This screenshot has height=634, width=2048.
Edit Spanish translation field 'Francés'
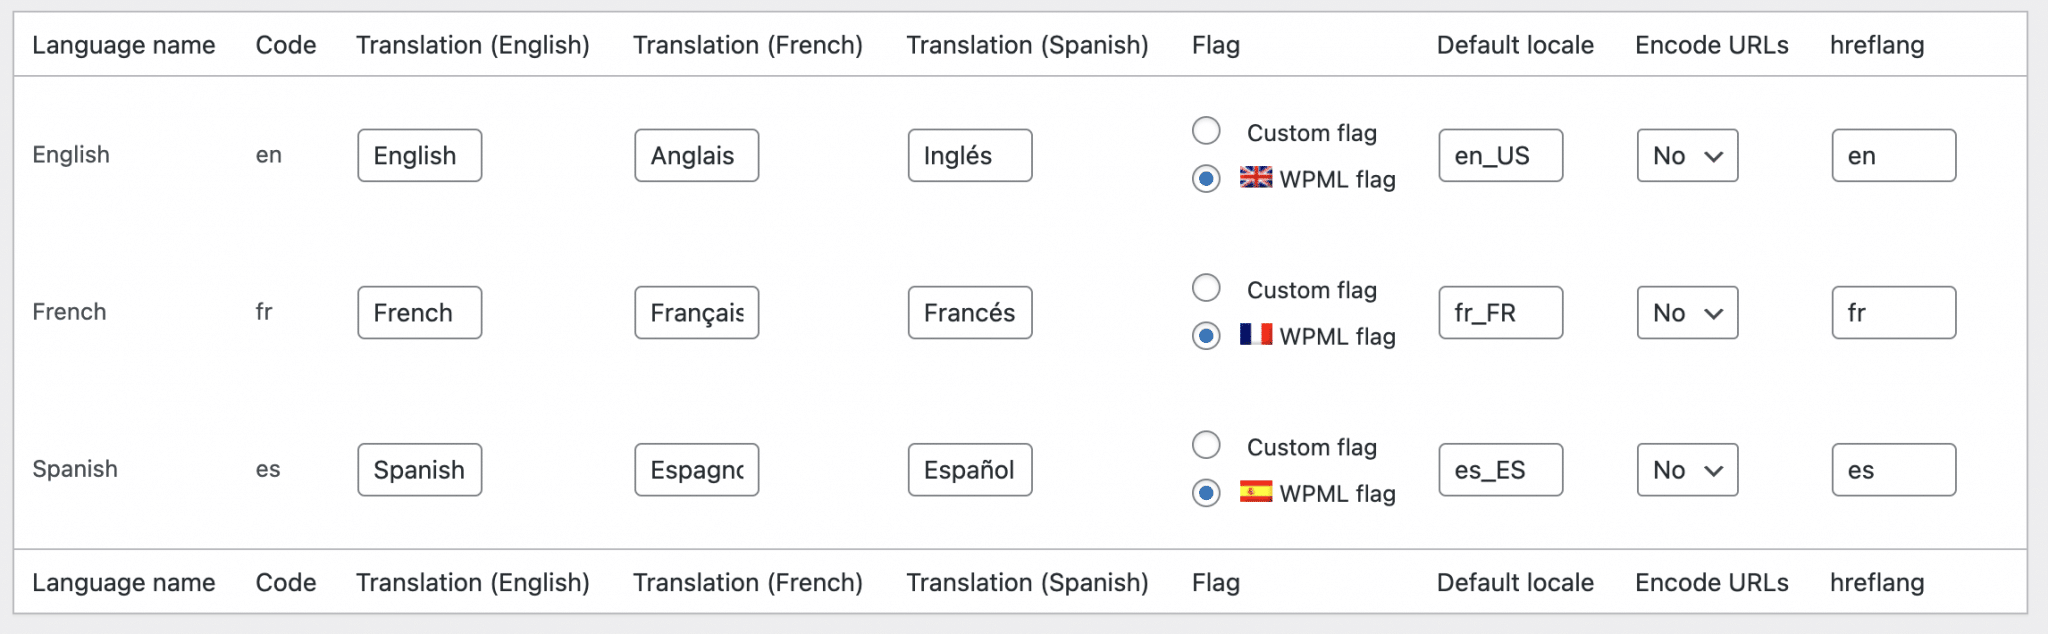tap(970, 312)
